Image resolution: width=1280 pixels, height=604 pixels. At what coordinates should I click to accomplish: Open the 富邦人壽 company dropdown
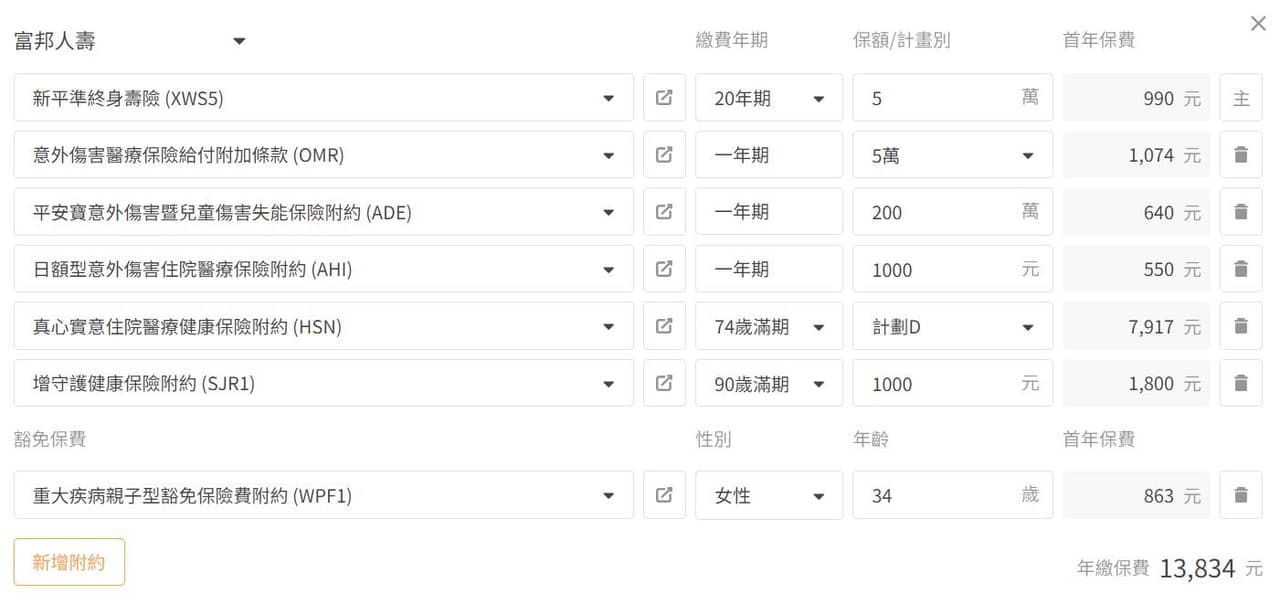(130, 41)
